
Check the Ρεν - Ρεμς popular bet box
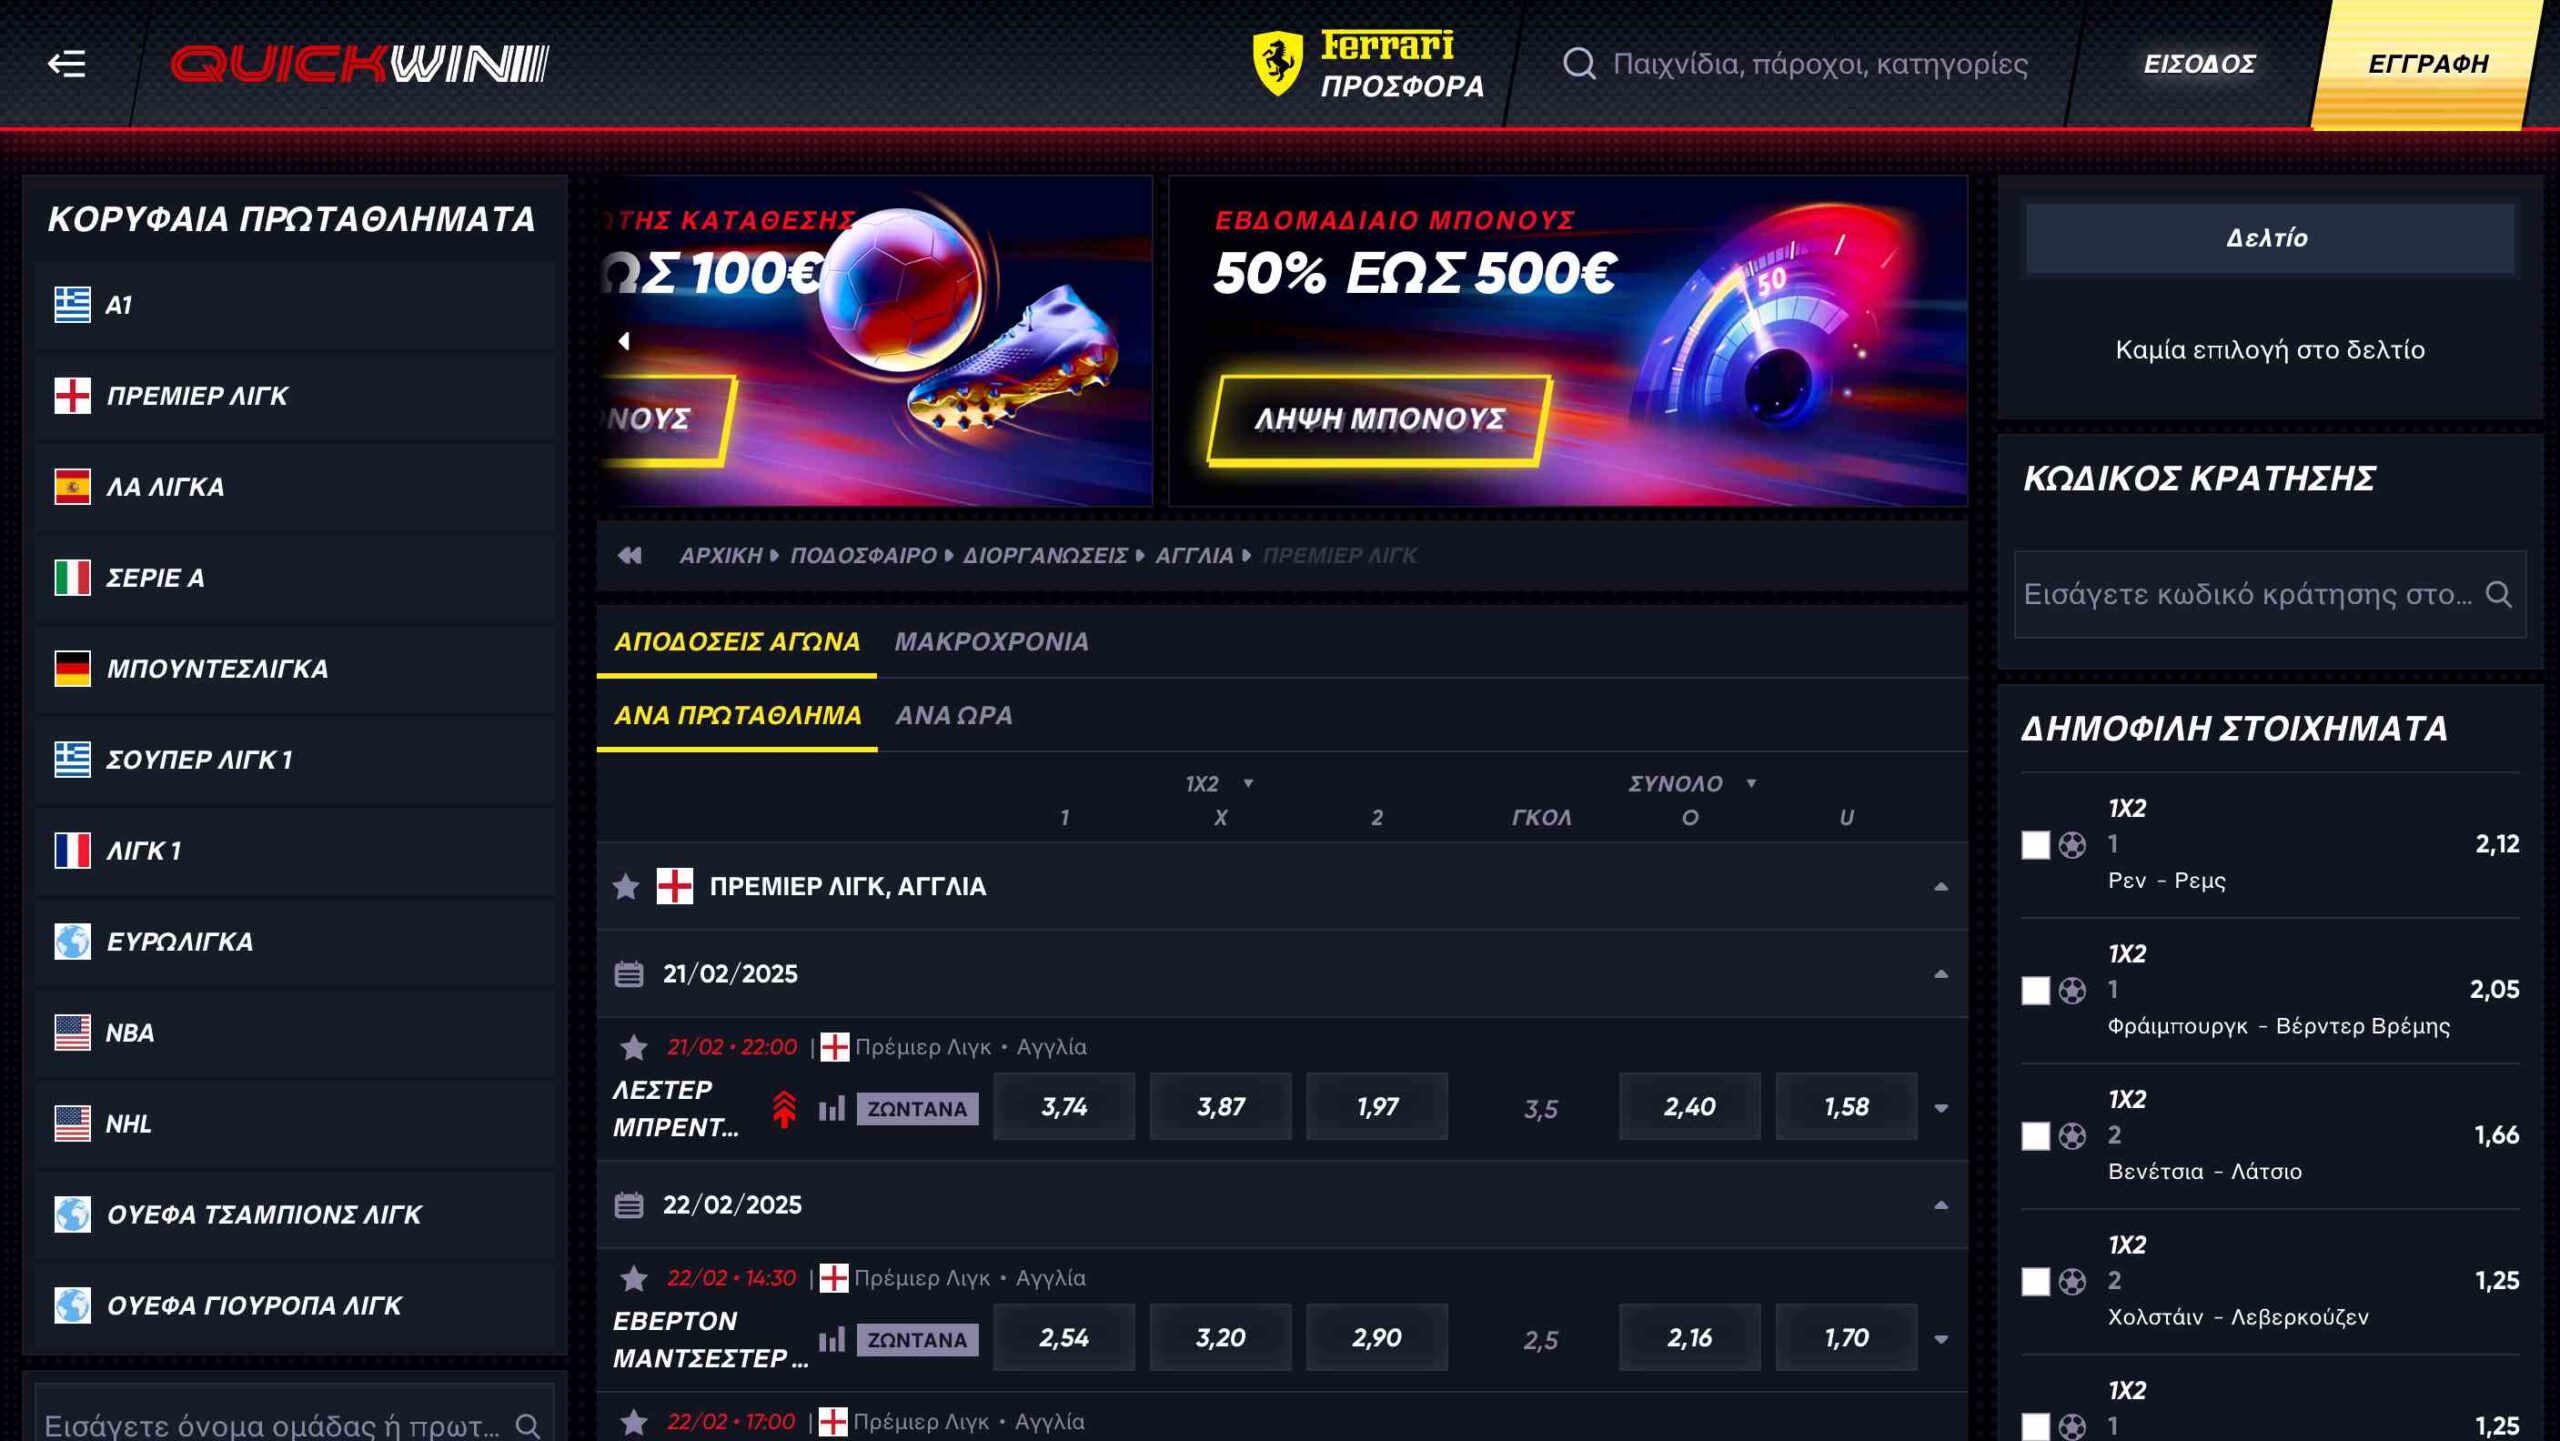click(x=2035, y=845)
